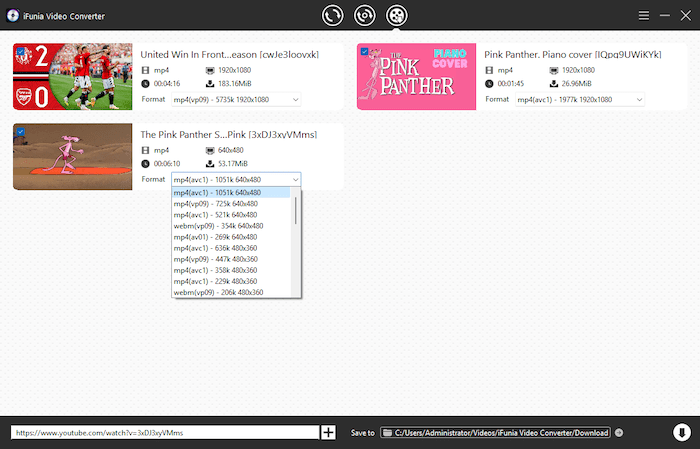Open the video Convert tab icon
Screen dimensions: 700x449
332,16
